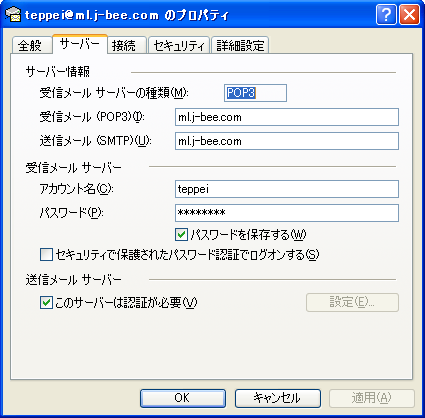Enable セキュリティで保護されたパスワード認証 checkbox
Screen dimensions: 425x418
(46, 255)
